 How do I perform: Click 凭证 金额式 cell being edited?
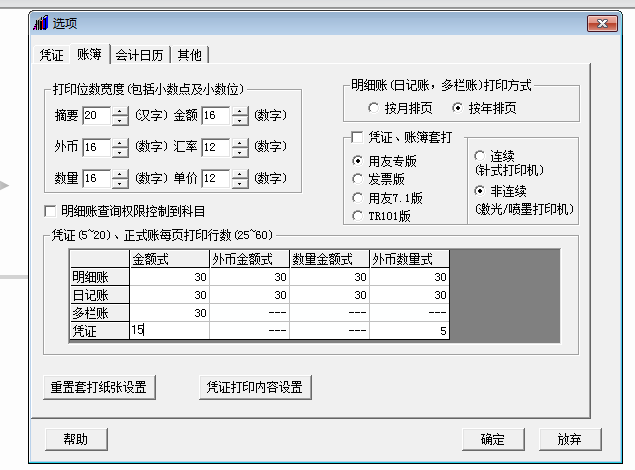169,331
